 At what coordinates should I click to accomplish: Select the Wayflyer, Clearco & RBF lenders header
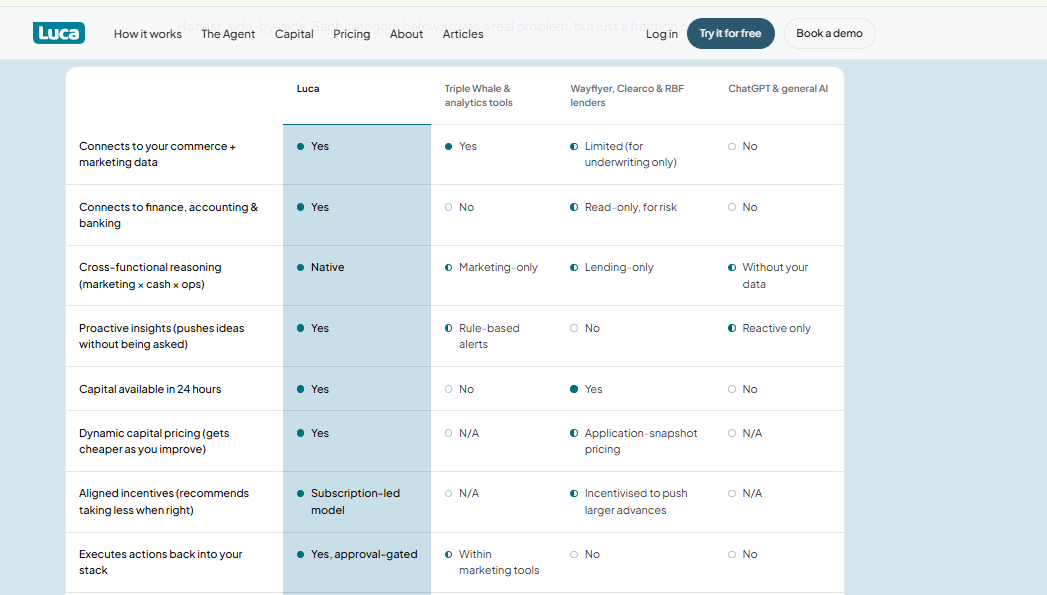[627, 95]
